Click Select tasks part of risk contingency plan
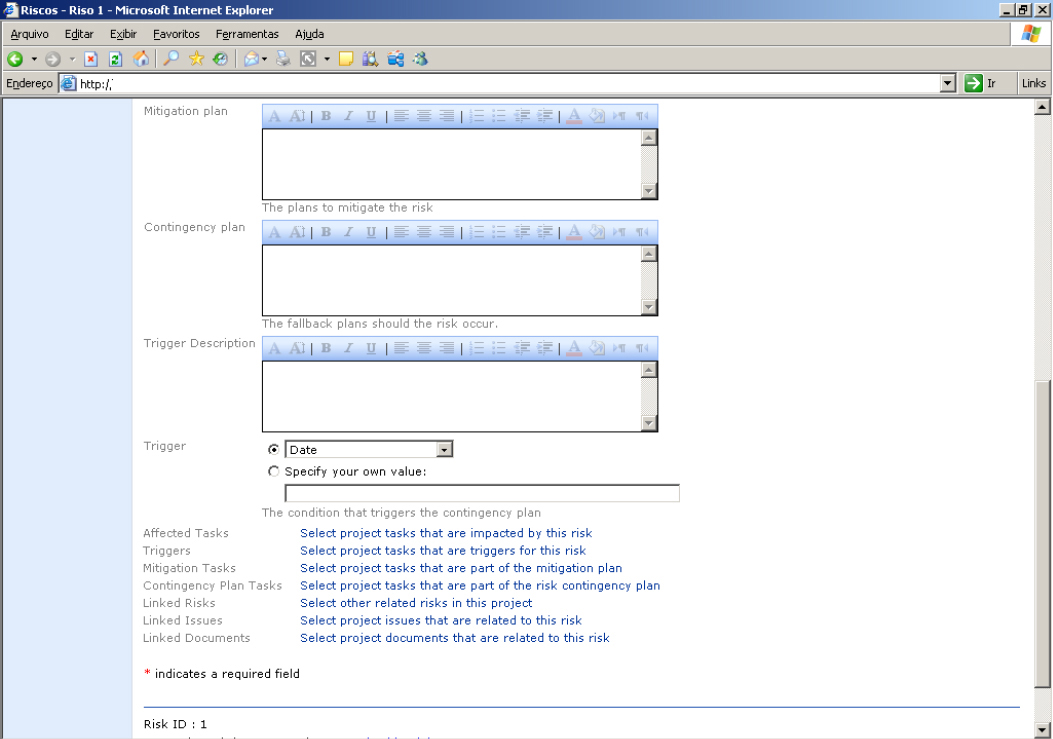 coord(480,585)
